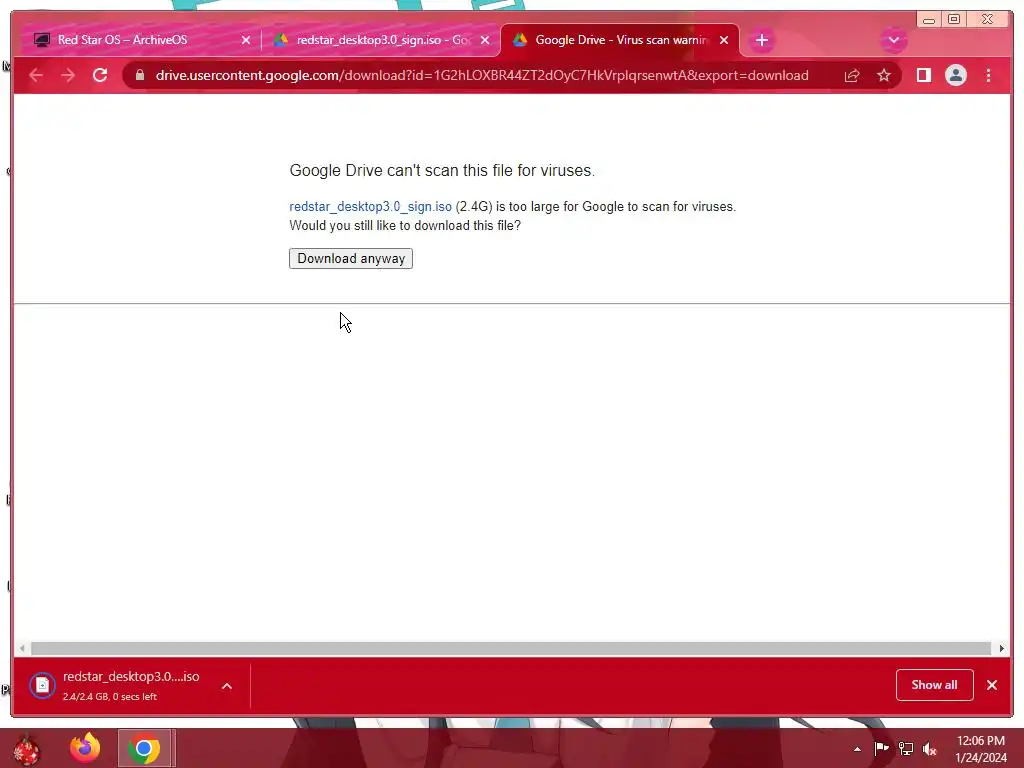This screenshot has height=768, width=1024.
Task: Launch Firefox from the taskbar
Action: pyautogui.click(x=85, y=748)
